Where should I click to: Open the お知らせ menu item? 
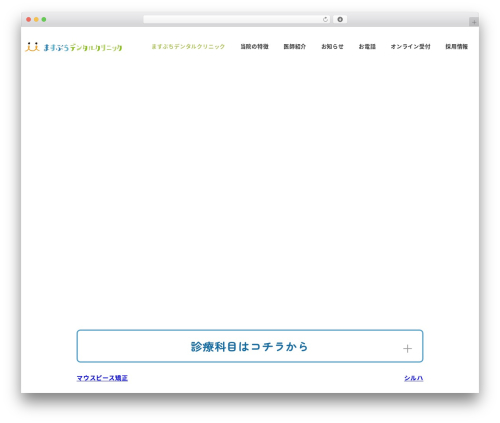[x=332, y=47]
